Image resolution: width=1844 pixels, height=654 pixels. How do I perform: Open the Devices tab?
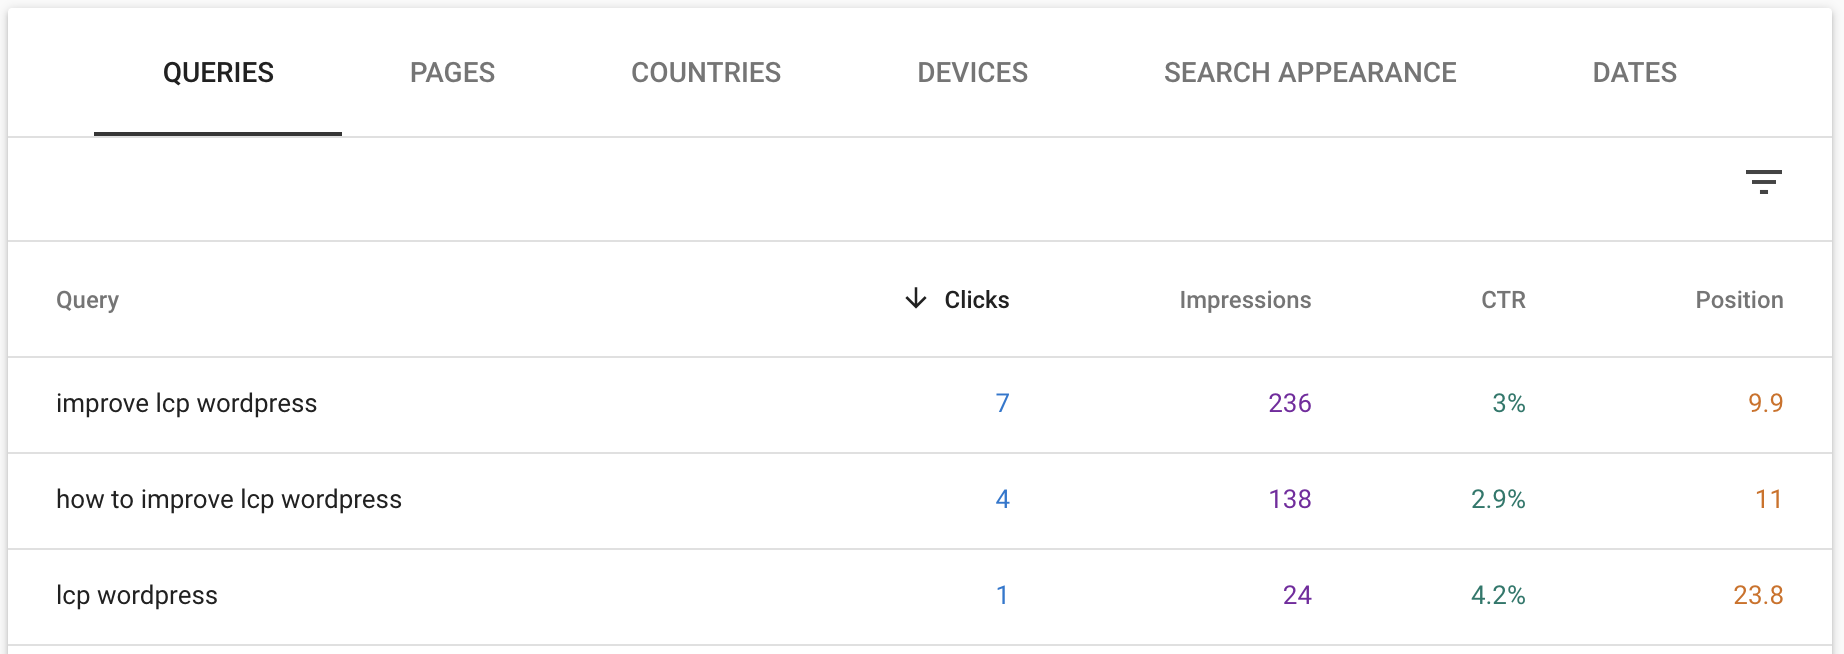[x=972, y=72]
